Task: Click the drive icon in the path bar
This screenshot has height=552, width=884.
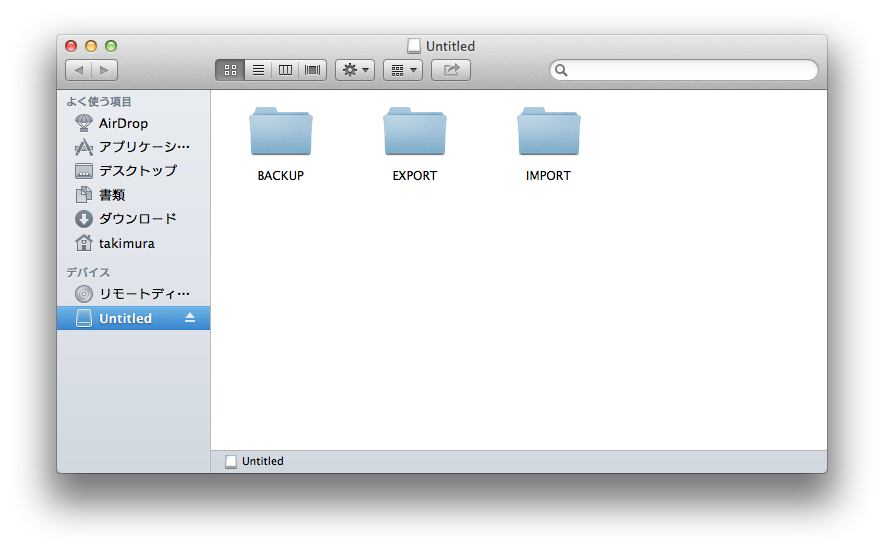Action: click(231, 462)
